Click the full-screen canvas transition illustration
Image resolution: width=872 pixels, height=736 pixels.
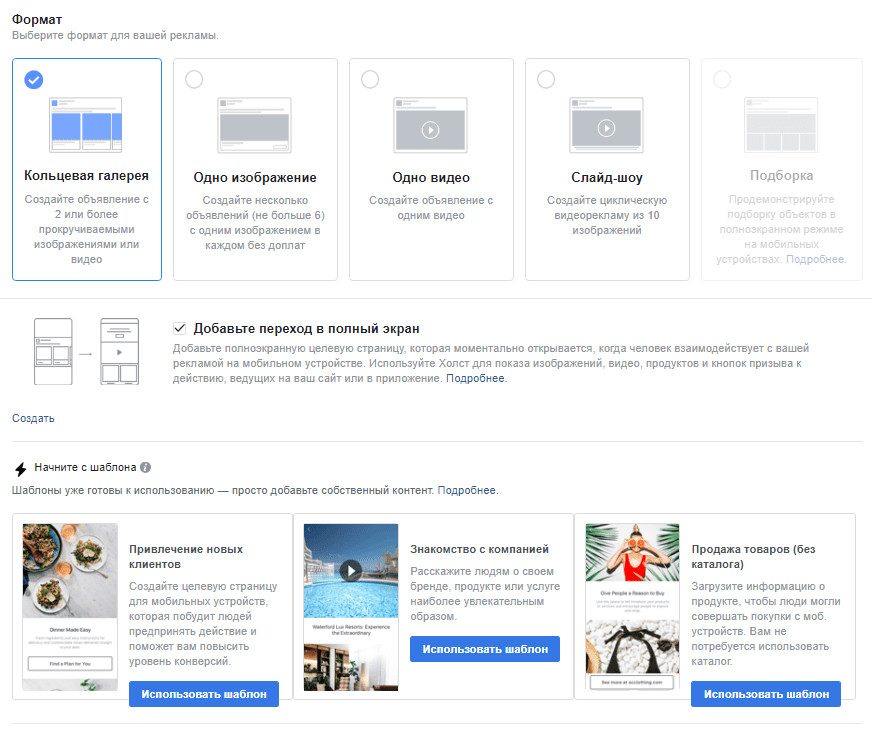[86, 352]
